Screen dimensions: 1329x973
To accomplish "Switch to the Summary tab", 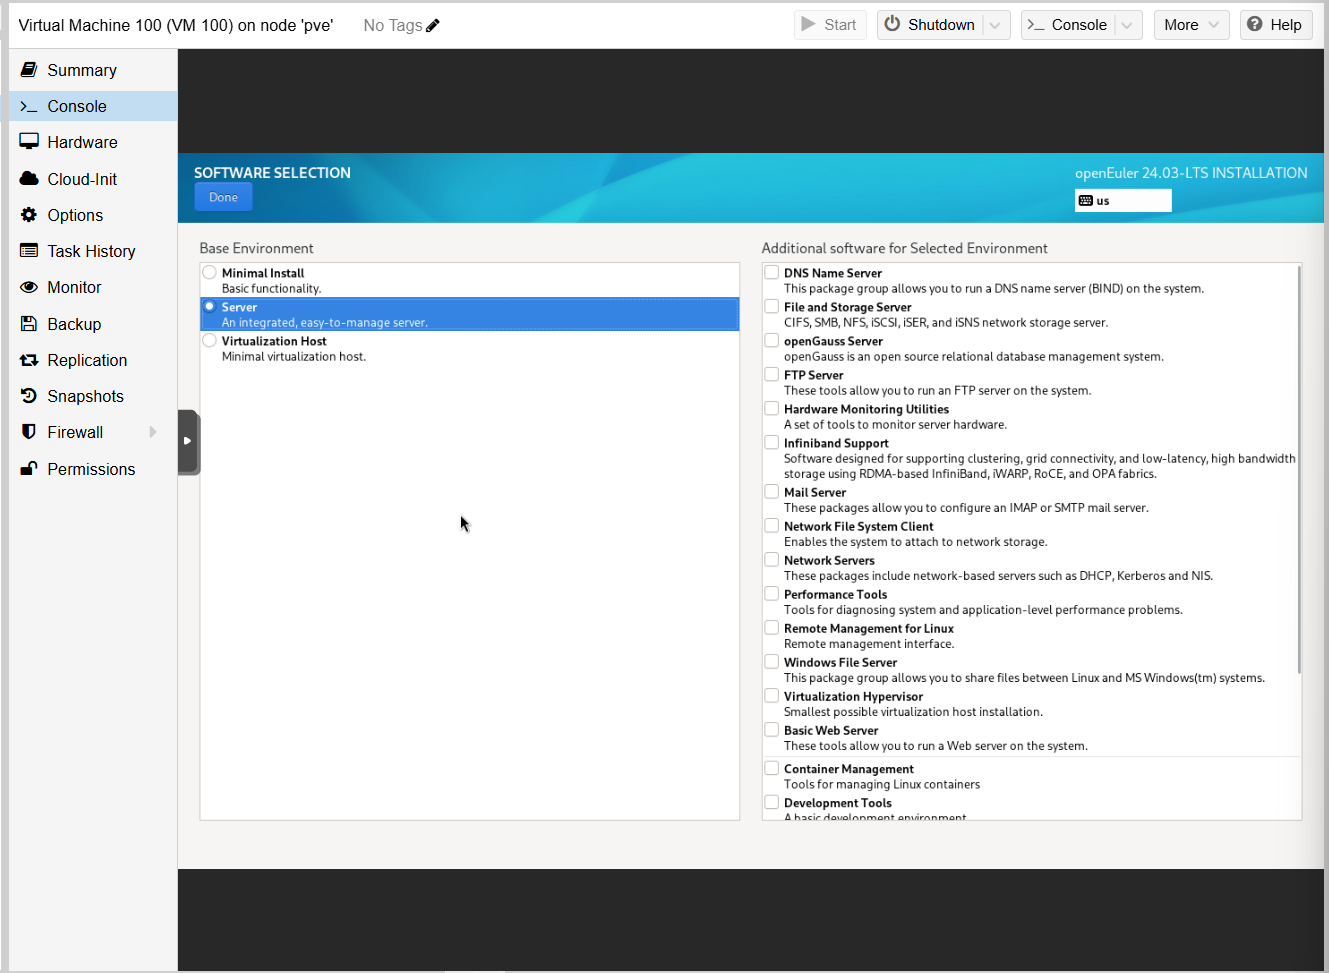I will coord(82,70).
